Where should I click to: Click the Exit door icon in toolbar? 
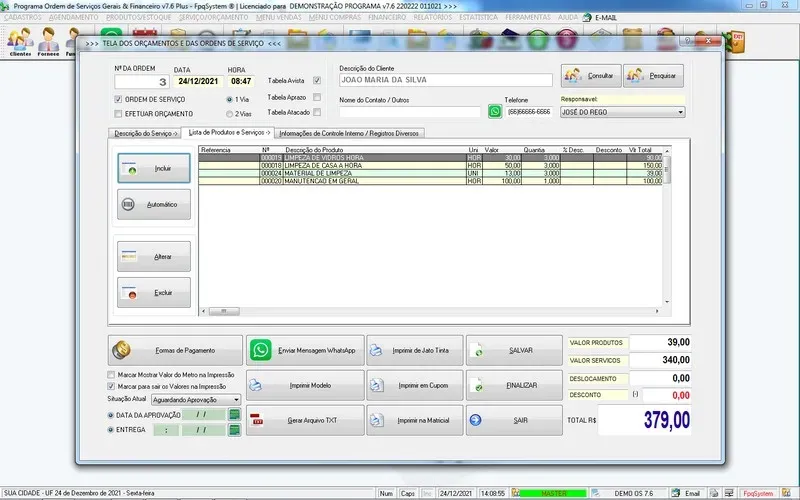(x=738, y=39)
